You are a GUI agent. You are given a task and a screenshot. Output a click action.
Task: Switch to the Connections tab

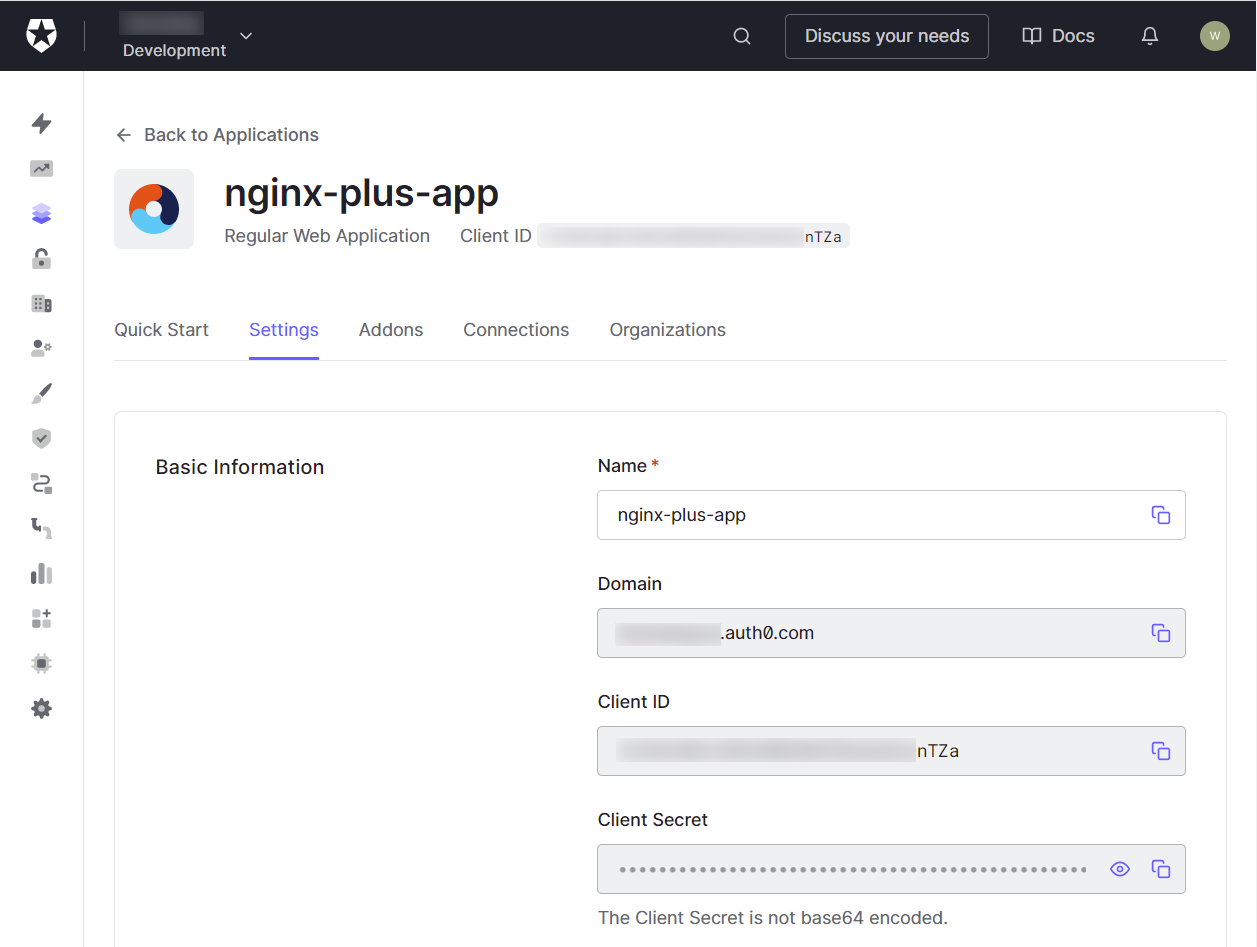click(516, 329)
